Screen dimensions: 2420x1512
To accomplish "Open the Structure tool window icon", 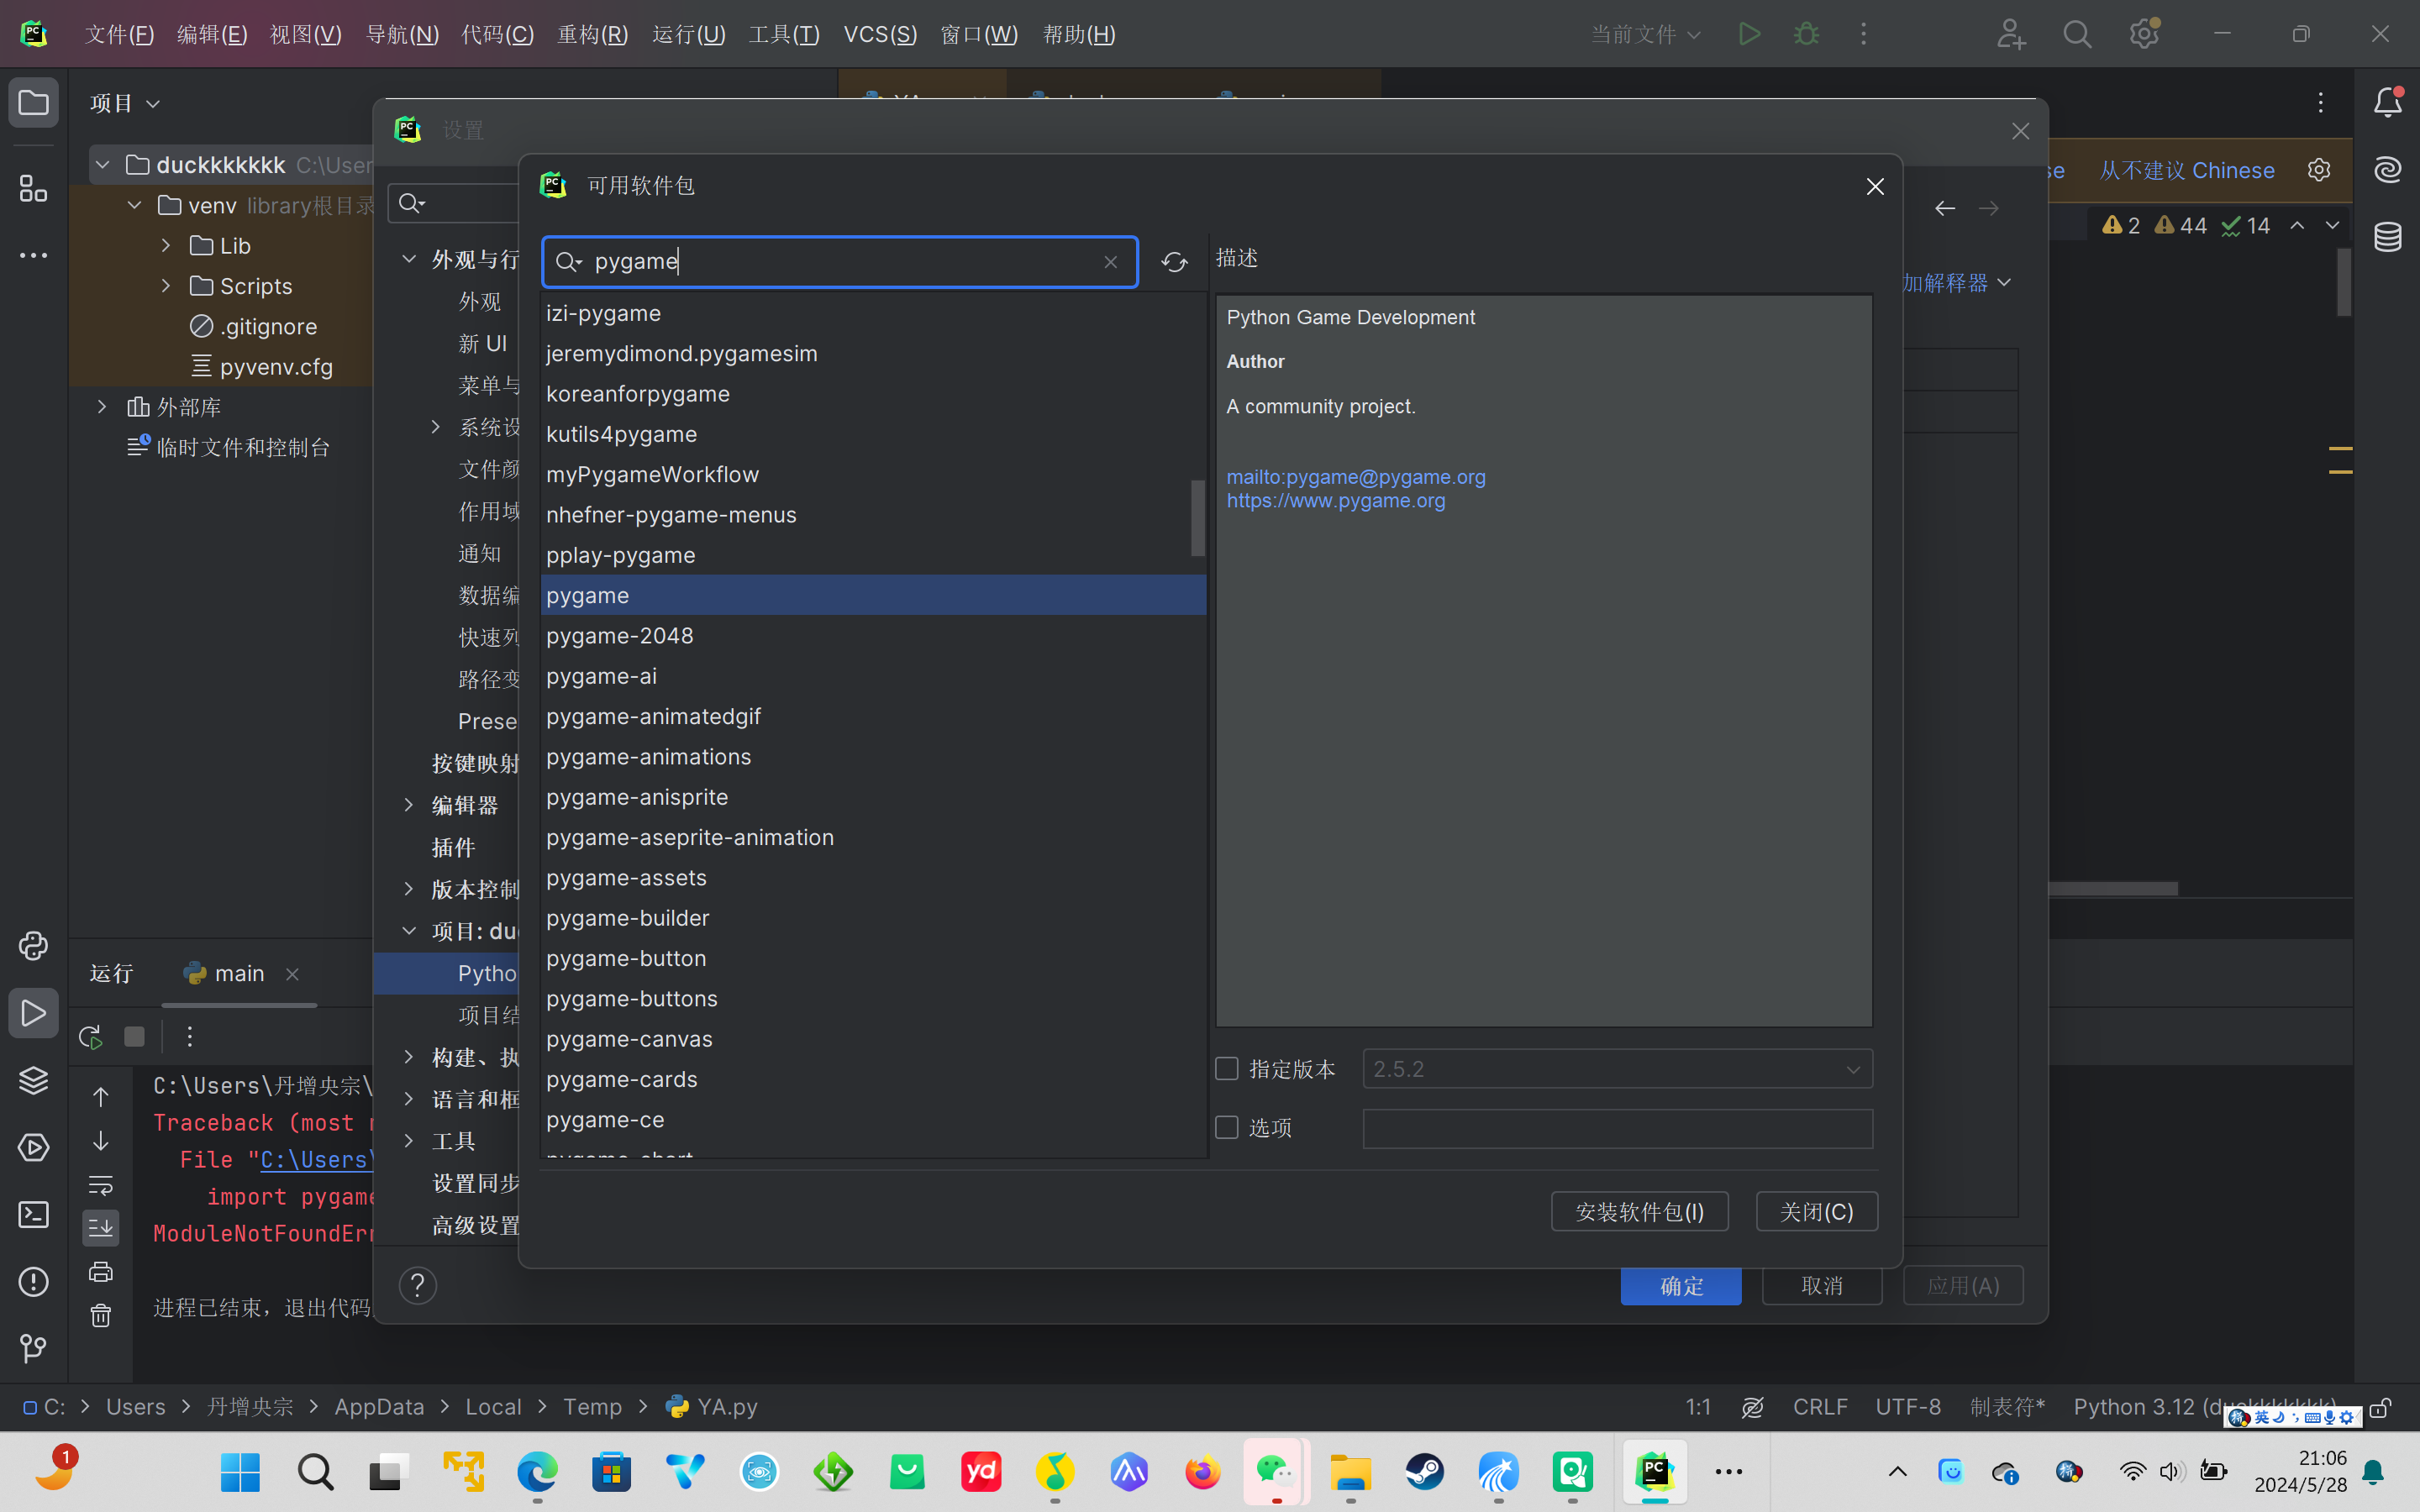I will coord(33,188).
